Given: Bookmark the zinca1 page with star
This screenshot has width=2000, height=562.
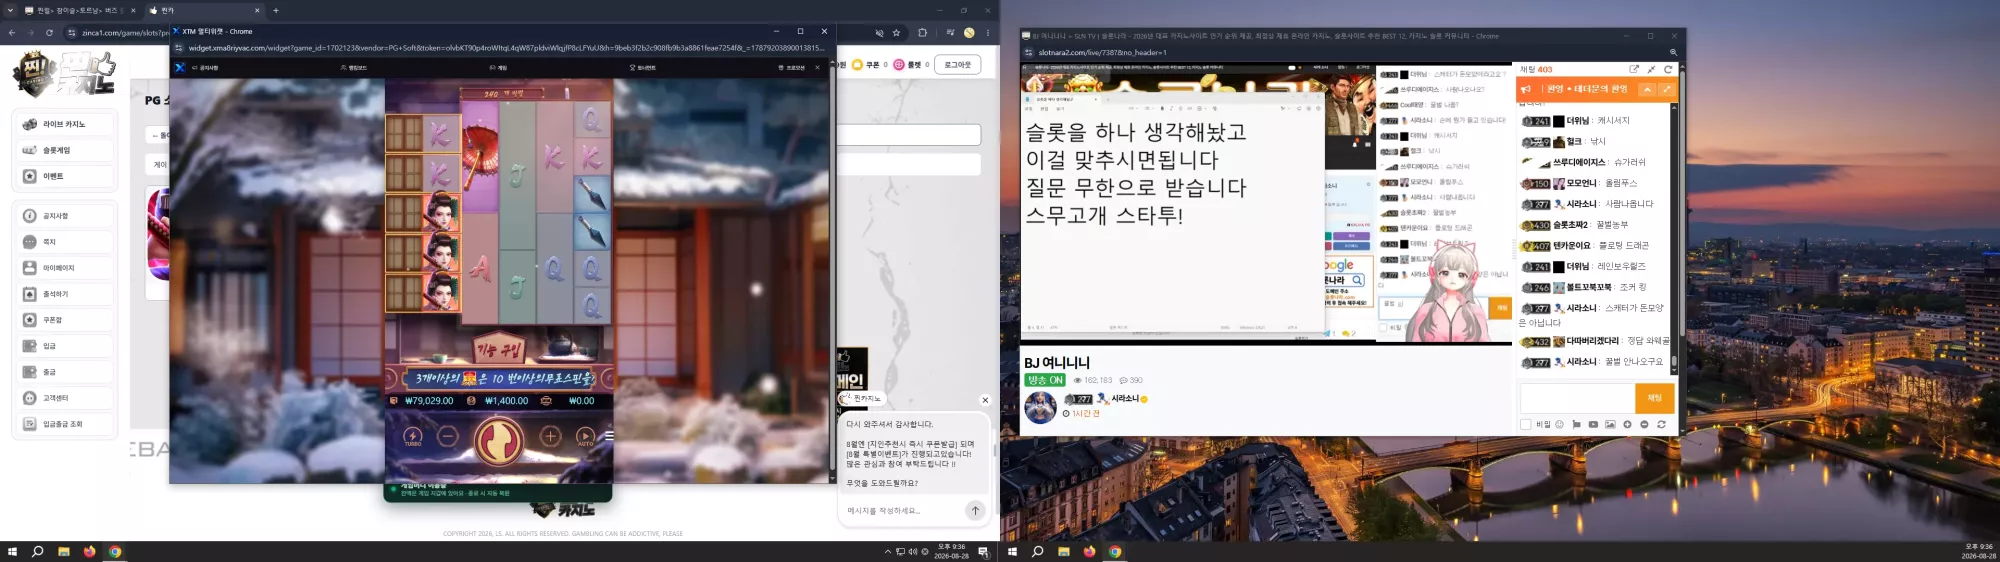Looking at the screenshot, I should (896, 32).
